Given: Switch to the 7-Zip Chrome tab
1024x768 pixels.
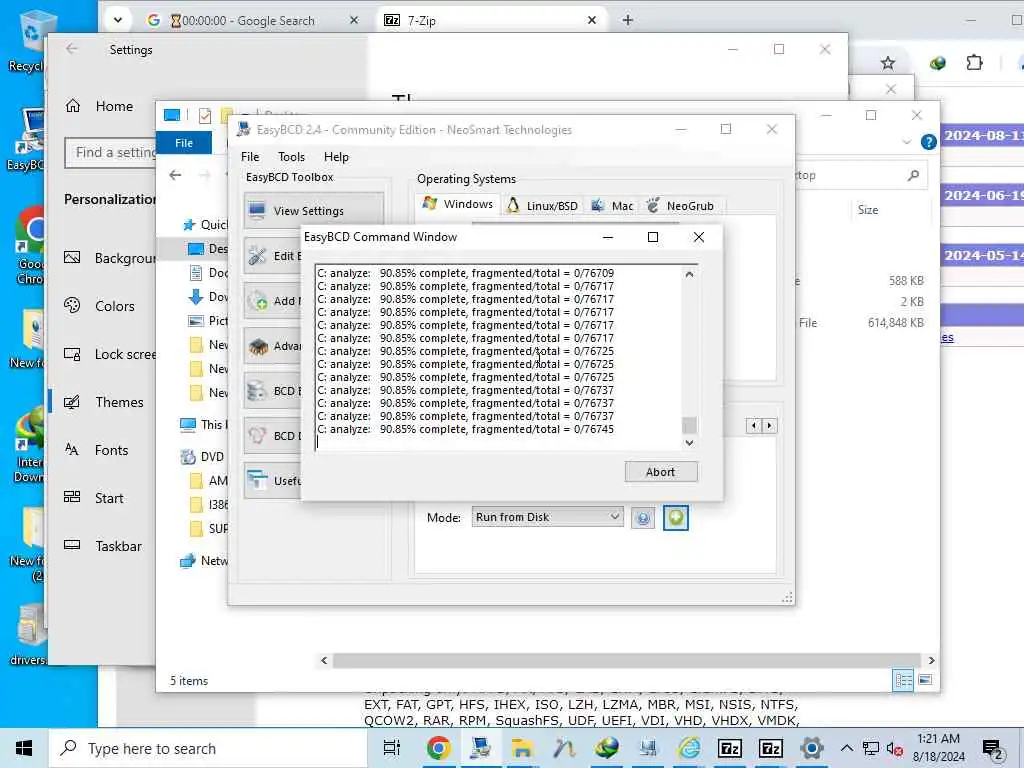Looking at the screenshot, I should pos(491,20).
